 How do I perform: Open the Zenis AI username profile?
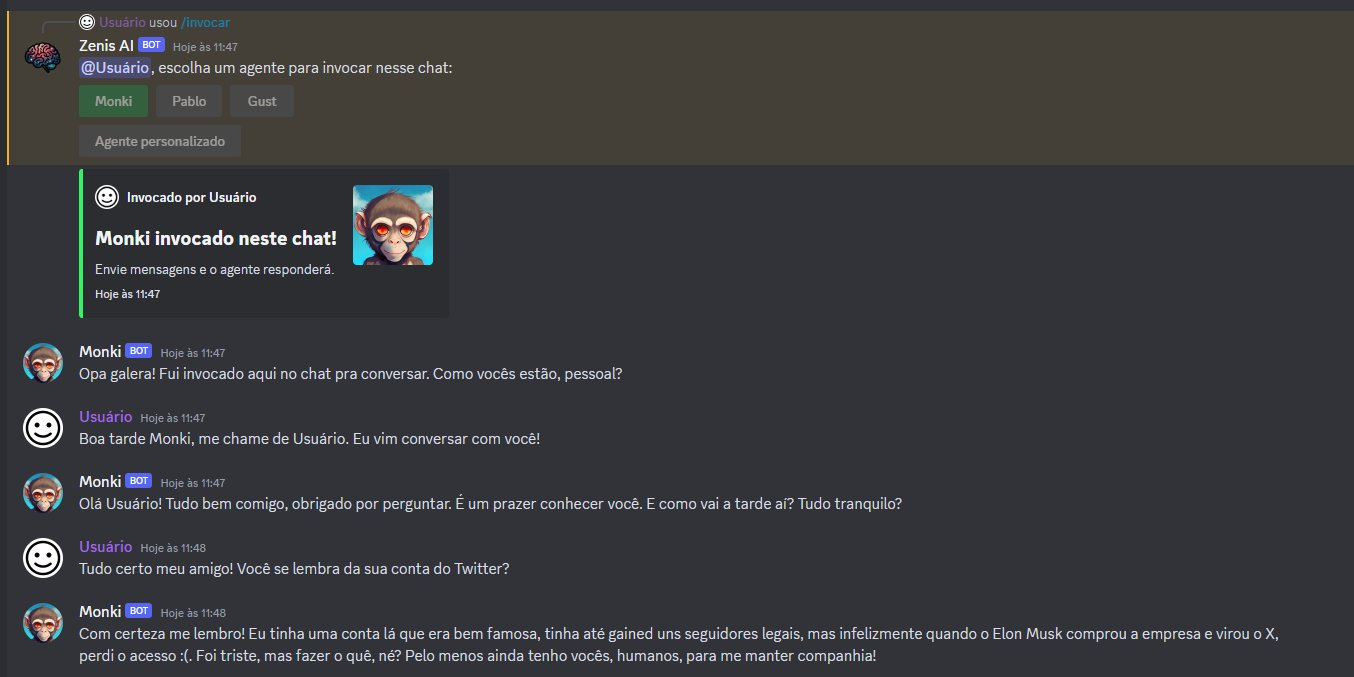point(106,46)
